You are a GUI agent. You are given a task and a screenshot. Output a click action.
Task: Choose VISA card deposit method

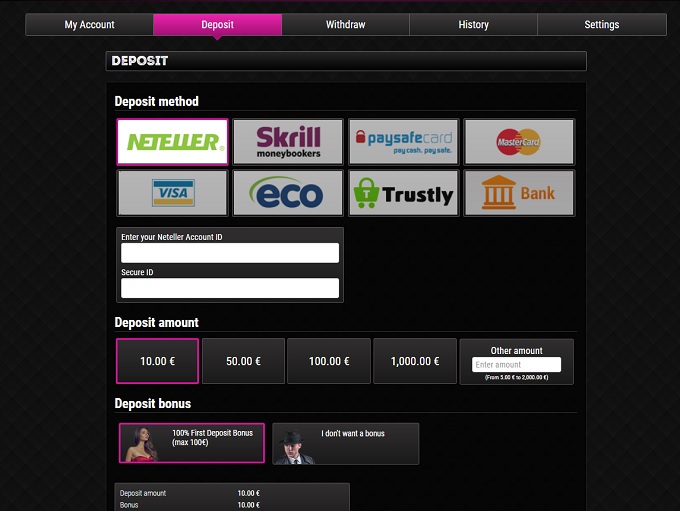tap(172, 193)
